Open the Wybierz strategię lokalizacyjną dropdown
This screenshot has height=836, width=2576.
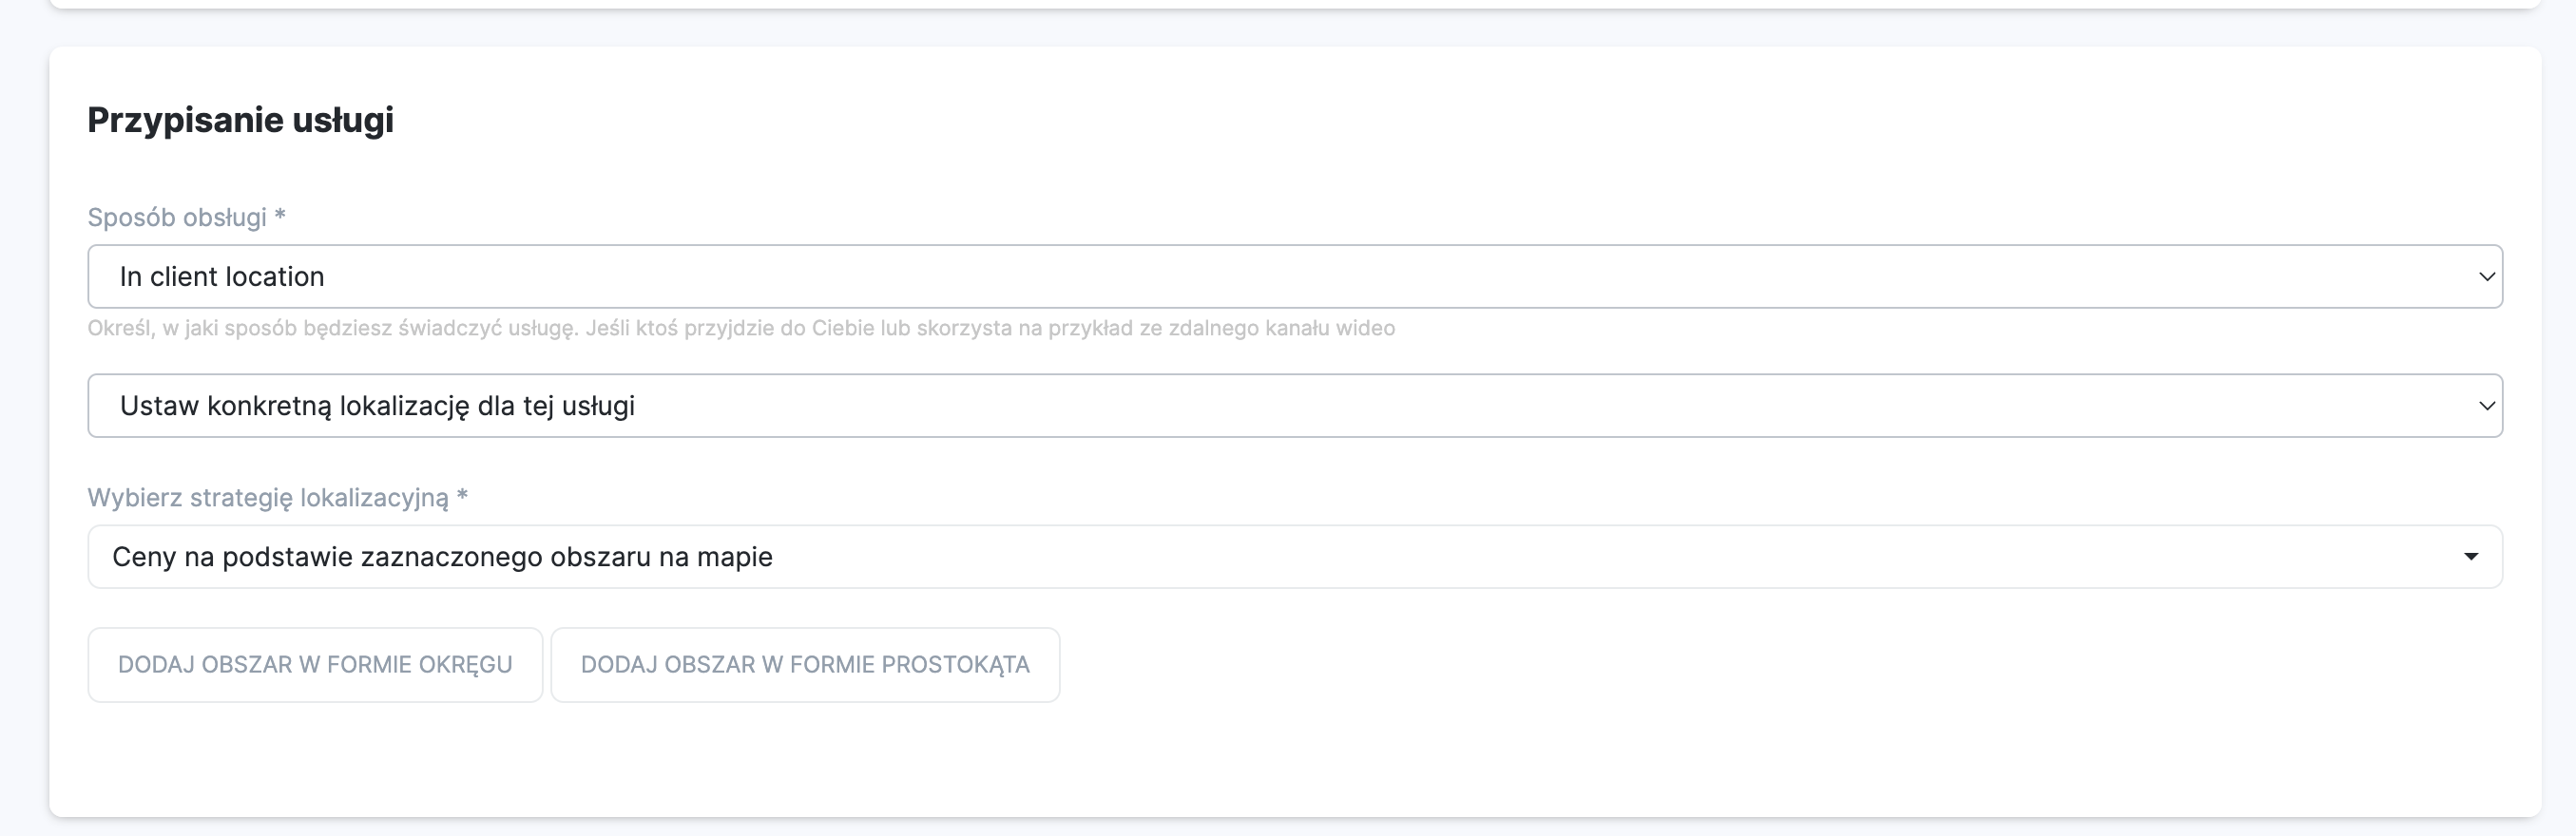click(1294, 556)
